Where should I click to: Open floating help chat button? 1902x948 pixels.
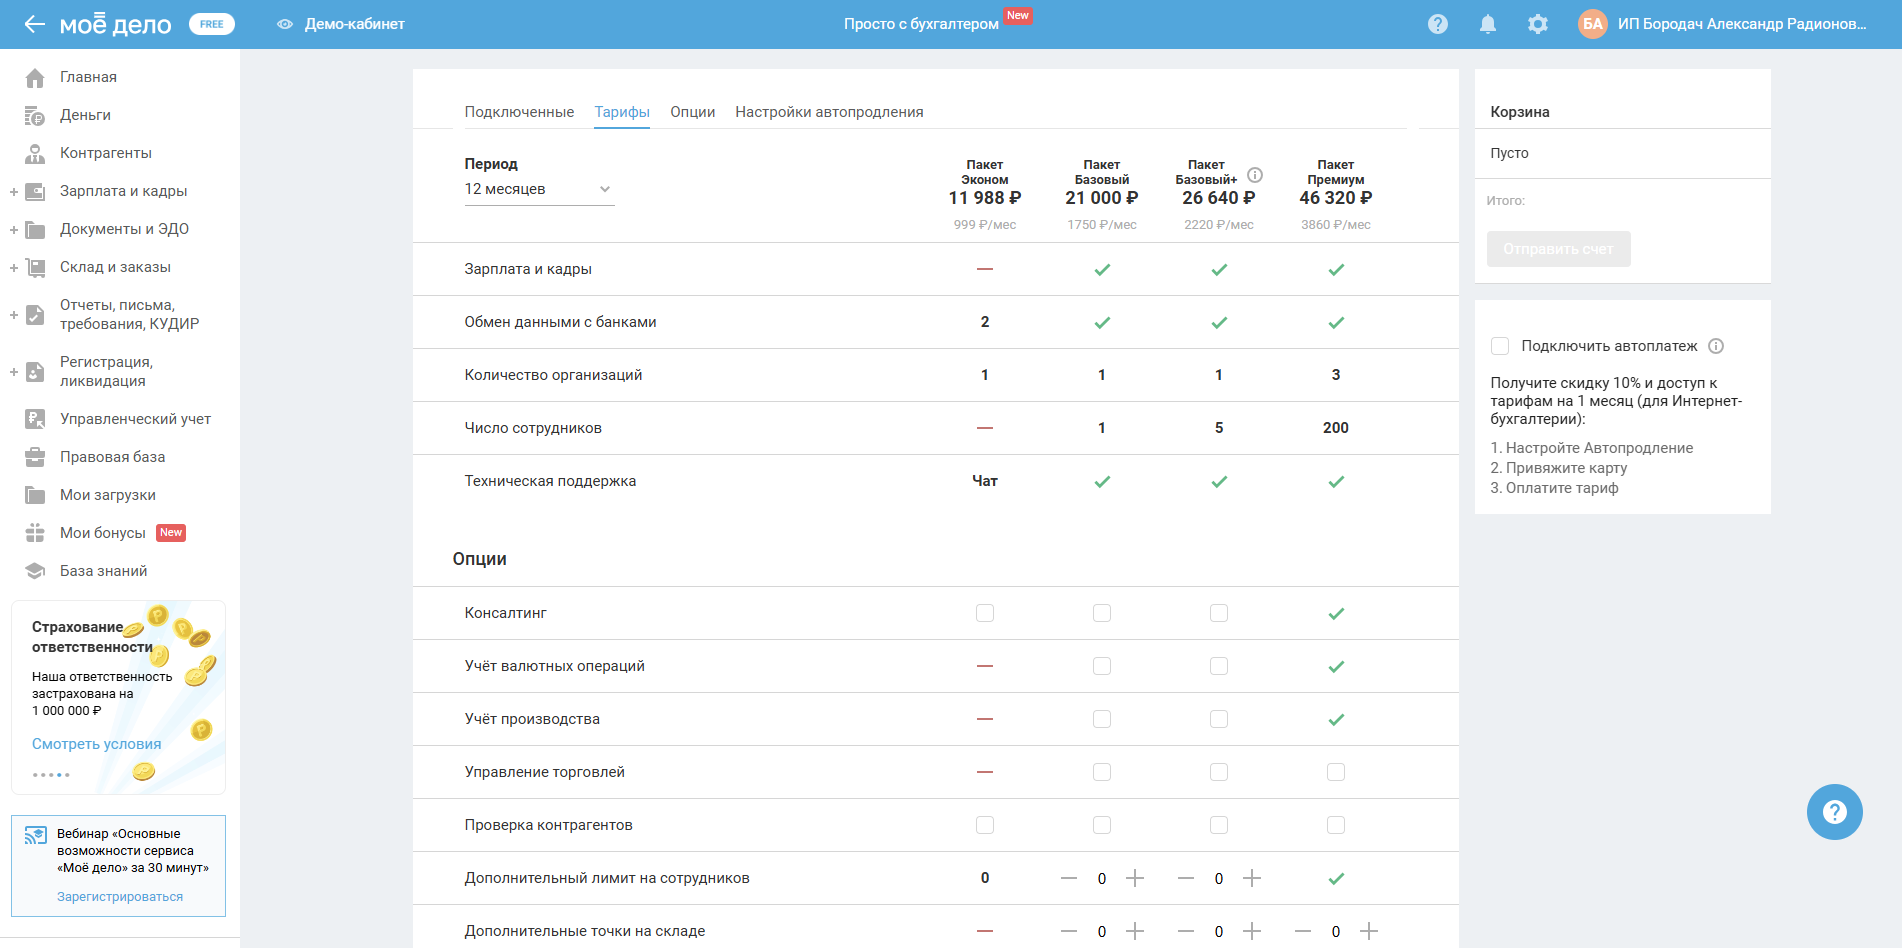pos(1834,812)
